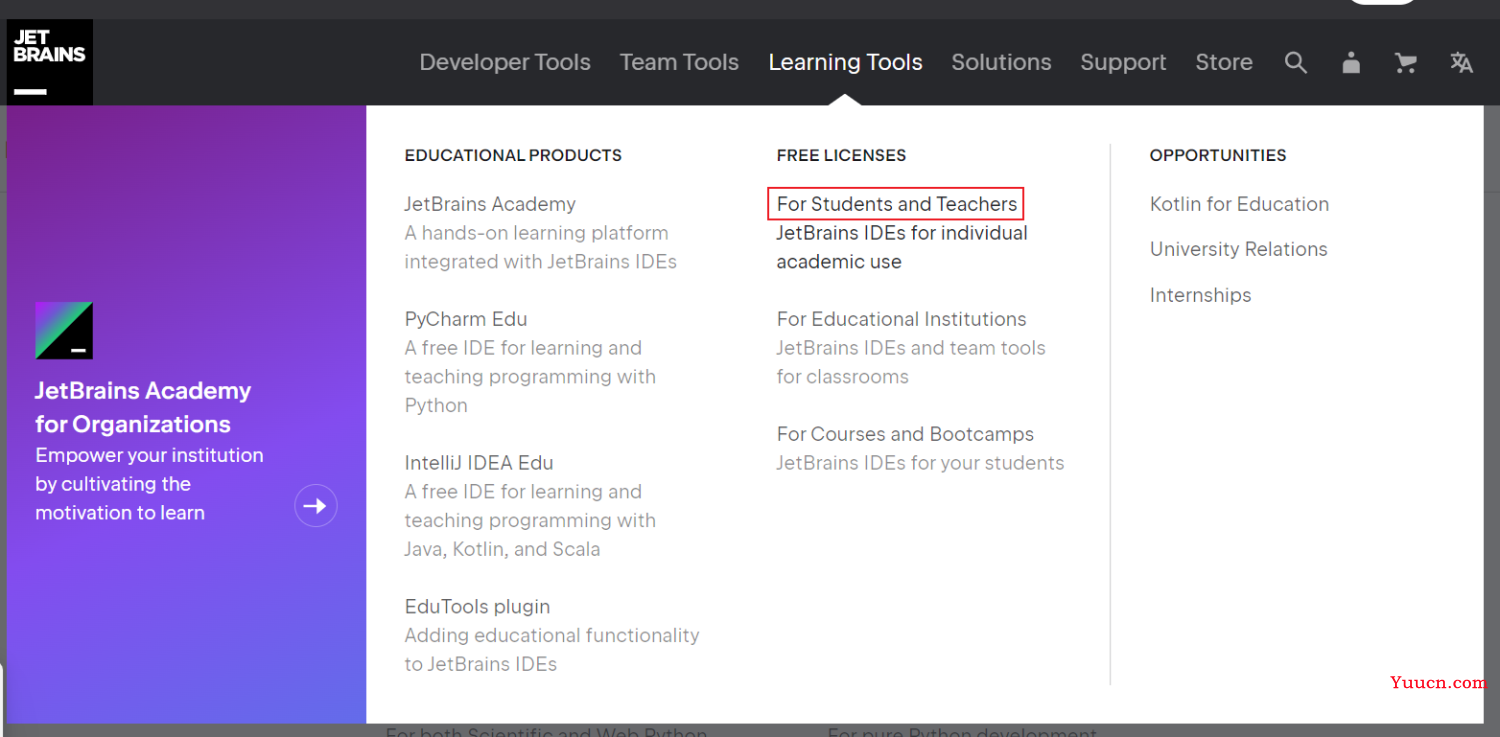1500x737 pixels.
Task: Click the OPPORTUNITIES heading
Action: (x=1218, y=155)
